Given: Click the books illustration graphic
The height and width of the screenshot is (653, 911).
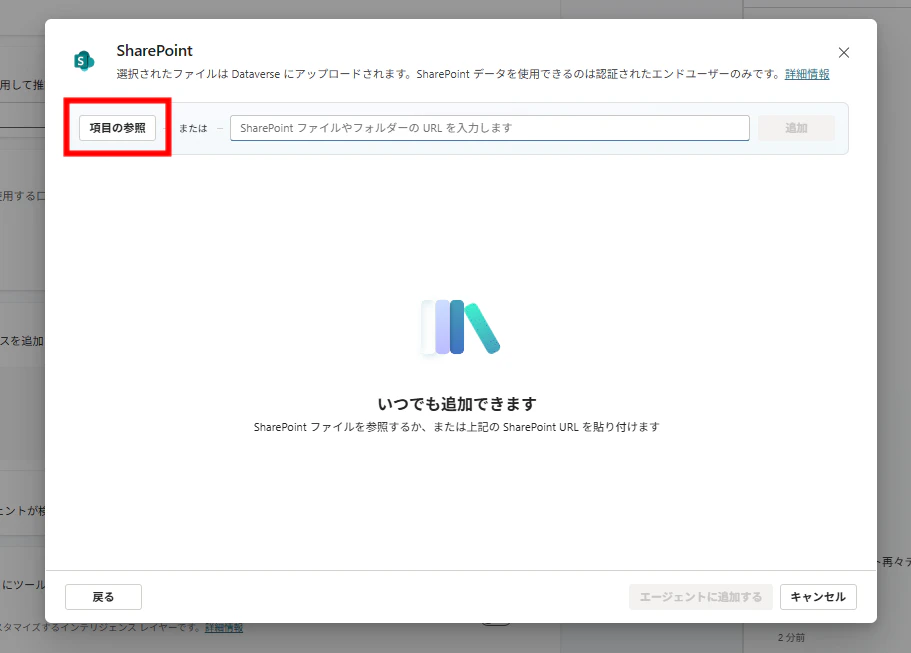Looking at the screenshot, I should tap(460, 327).
